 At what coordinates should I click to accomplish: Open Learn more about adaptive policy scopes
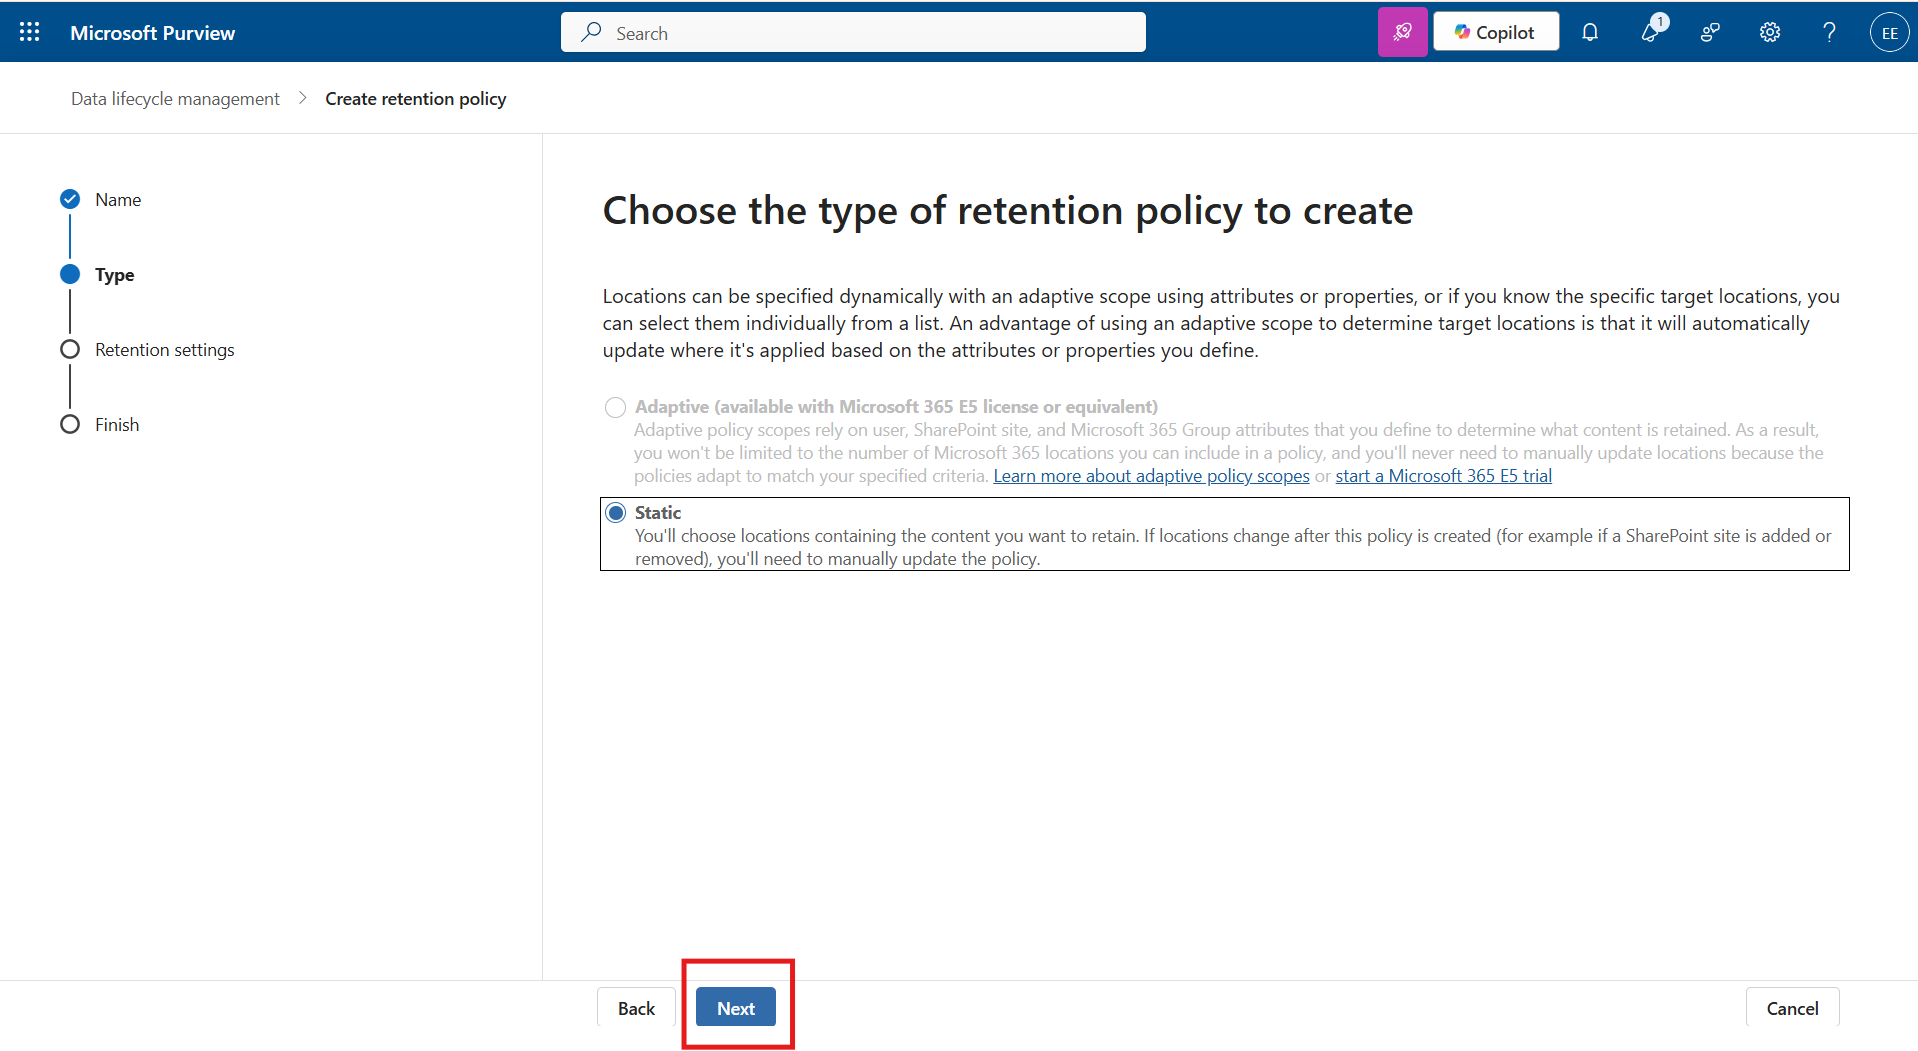pos(1151,476)
